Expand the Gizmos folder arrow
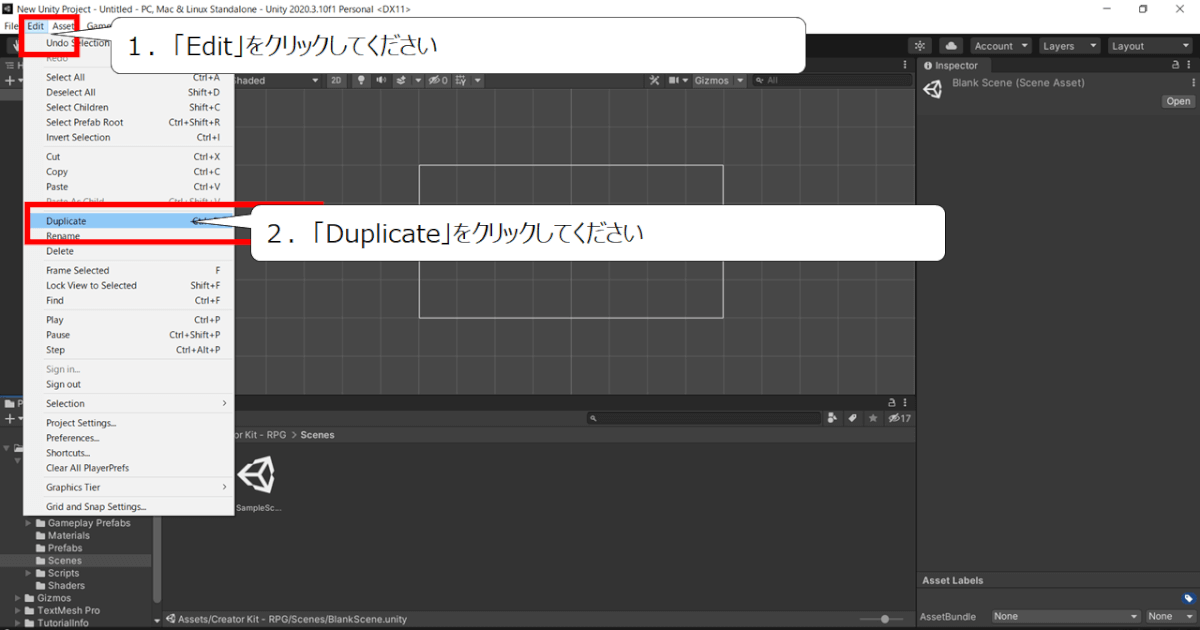Image resolution: width=1200 pixels, height=630 pixels. point(17,598)
